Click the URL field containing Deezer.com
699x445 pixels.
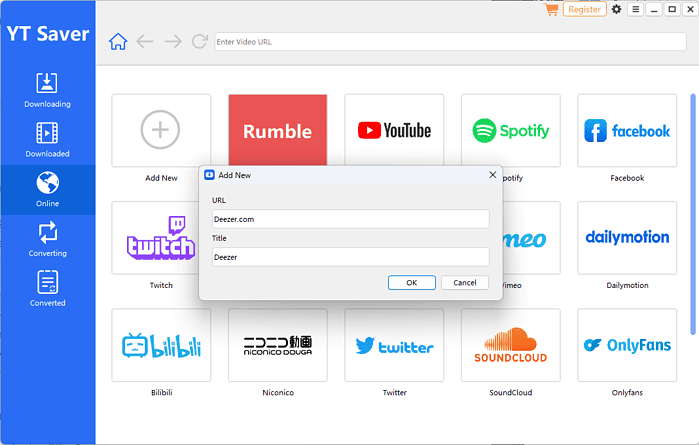pos(350,219)
